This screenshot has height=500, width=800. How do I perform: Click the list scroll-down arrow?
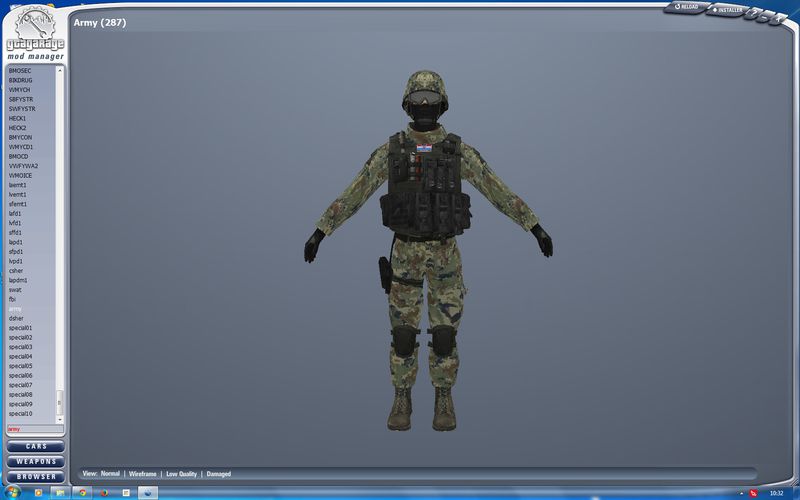[60, 419]
